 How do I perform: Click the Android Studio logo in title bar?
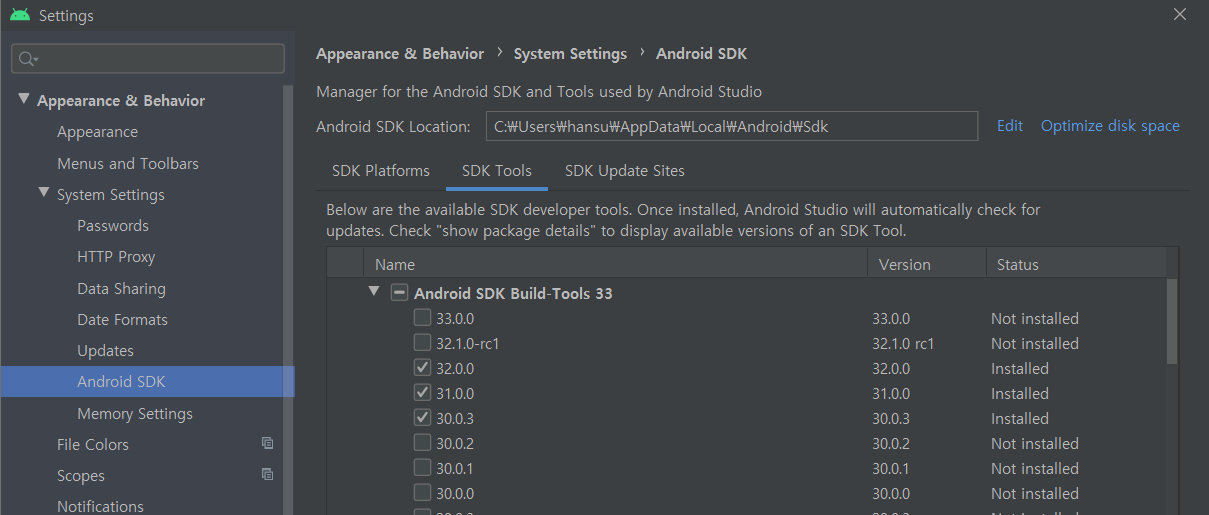20,15
